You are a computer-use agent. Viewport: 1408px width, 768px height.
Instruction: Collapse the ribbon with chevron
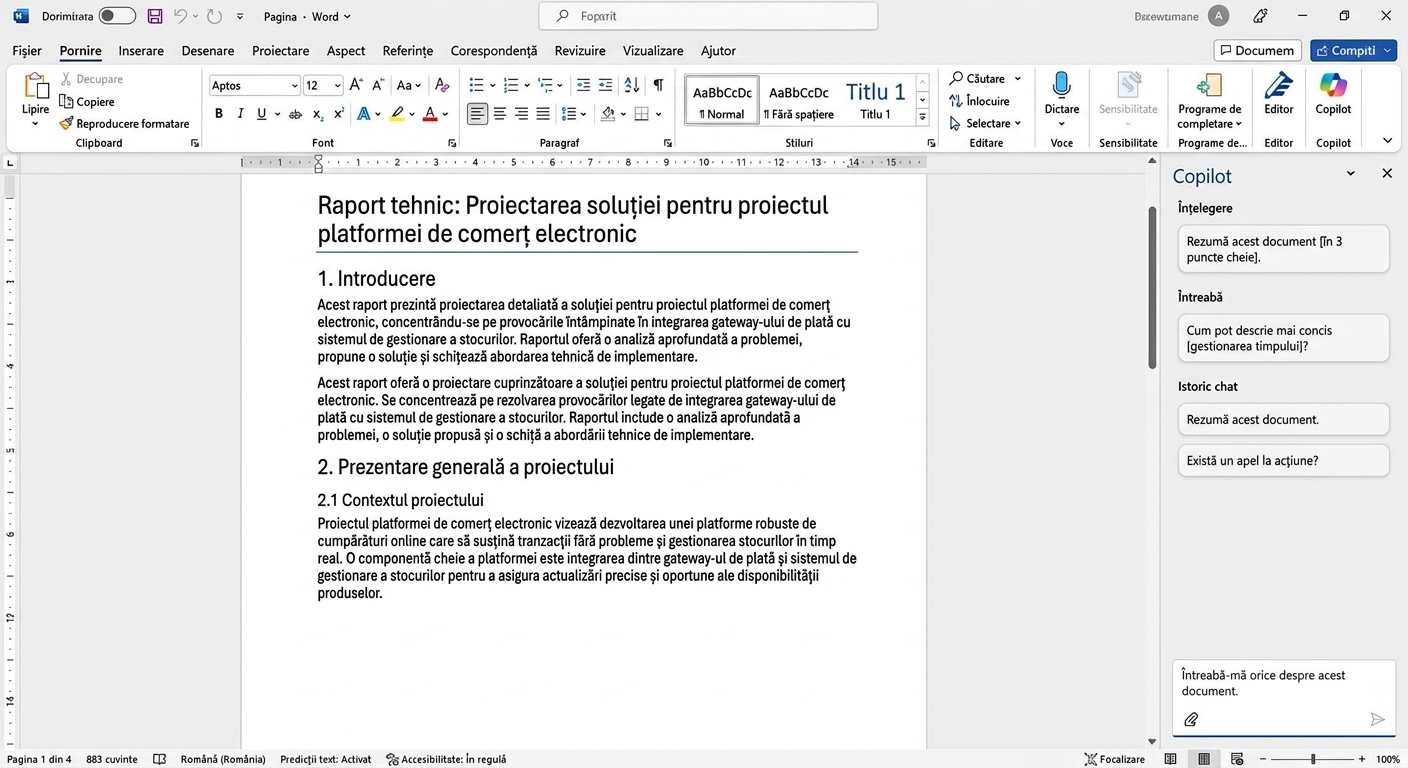[1387, 141]
